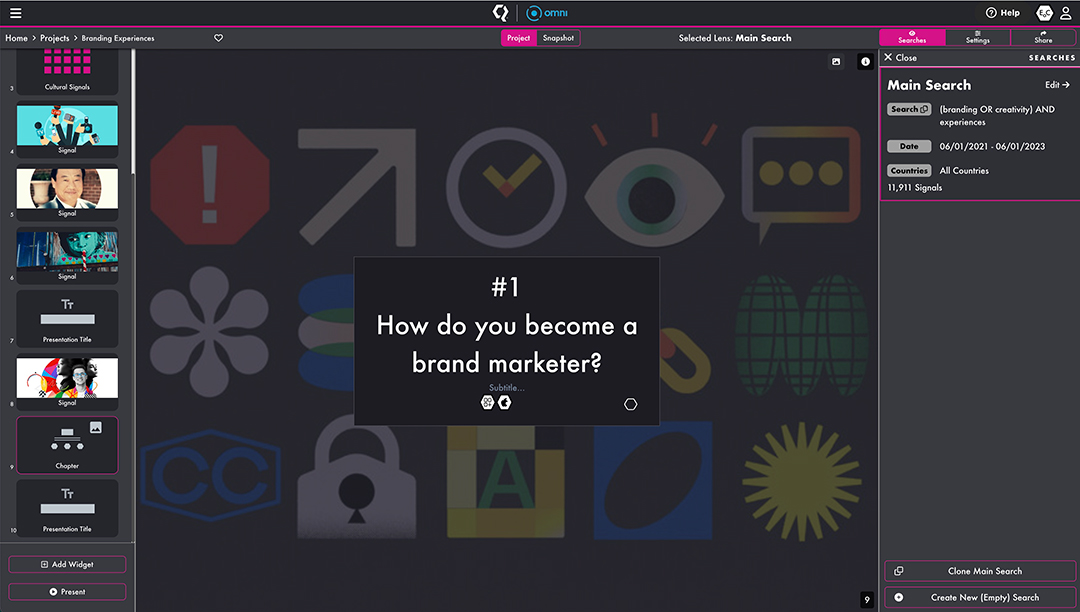The height and width of the screenshot is (612, 1080).
Task: Expand Main Search via Edit arrow
Action: [x=1057, y=85]
